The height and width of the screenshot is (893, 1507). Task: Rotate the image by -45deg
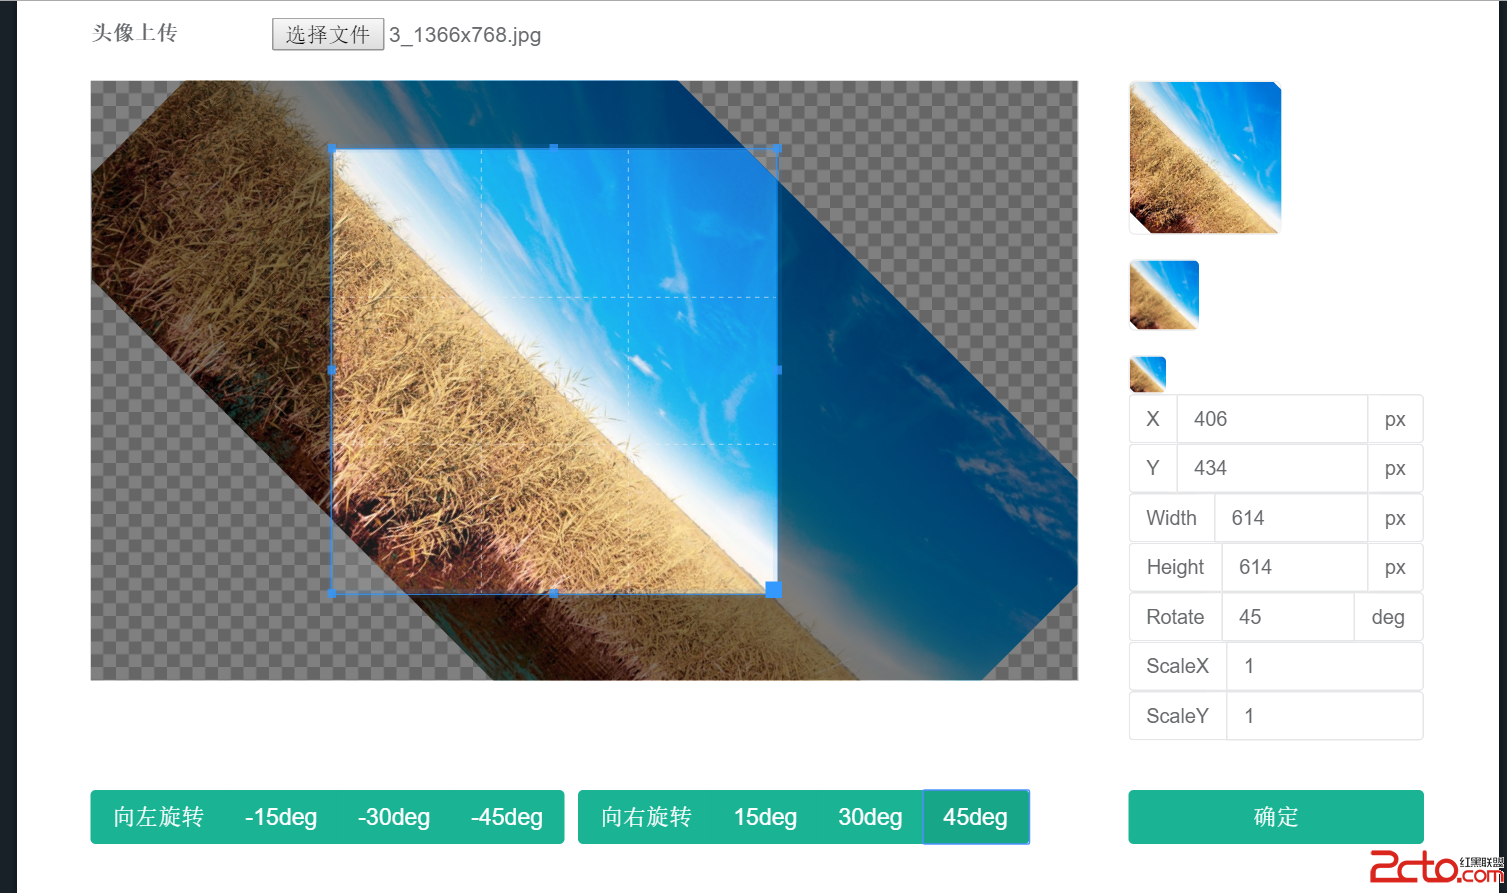[x=507, y=817]
